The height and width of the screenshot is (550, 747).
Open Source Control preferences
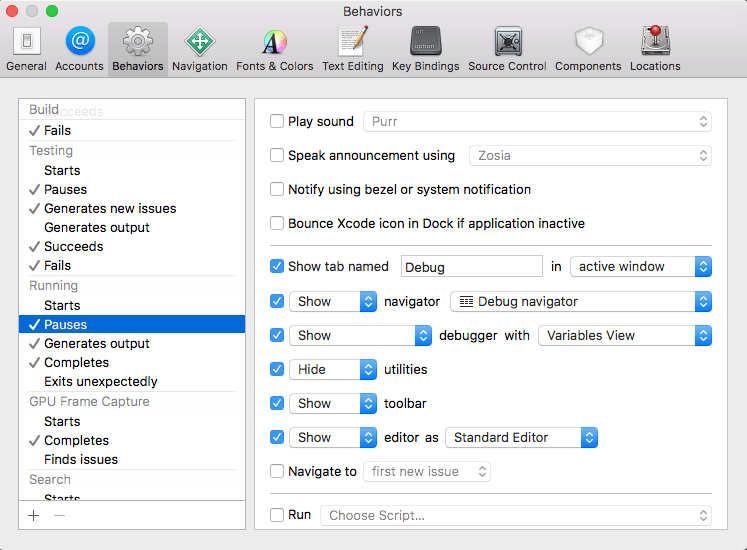point(508,49)
